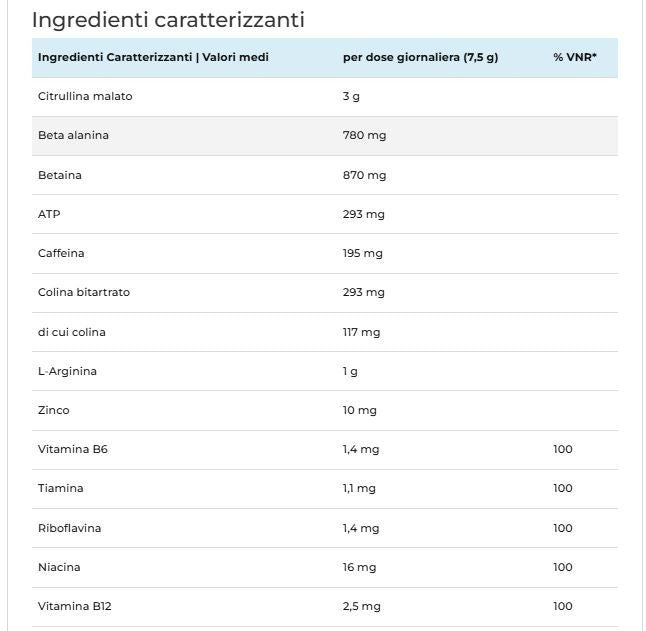The height and width of the screenshot is (631, 646).
Task: Select the 'di cui colina' text
Action: point(71,332)
